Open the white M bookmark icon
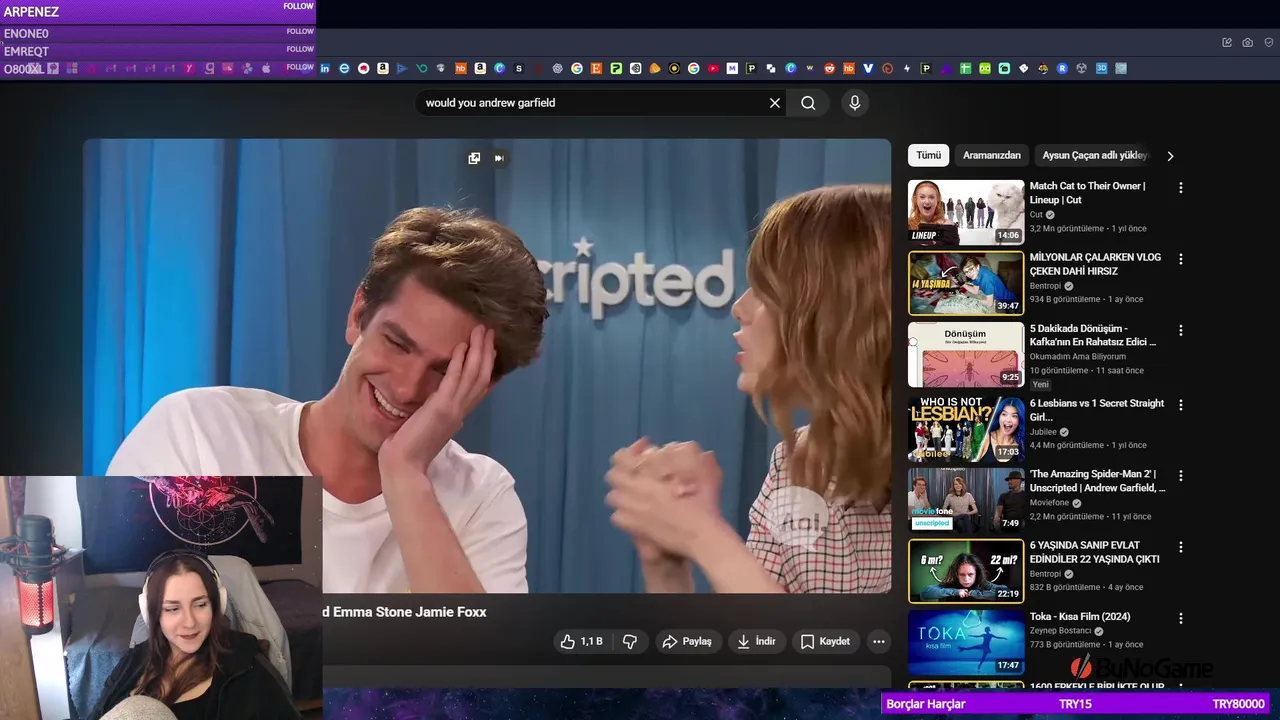Screen dimensions: 1280x720 tap(732, 68)
